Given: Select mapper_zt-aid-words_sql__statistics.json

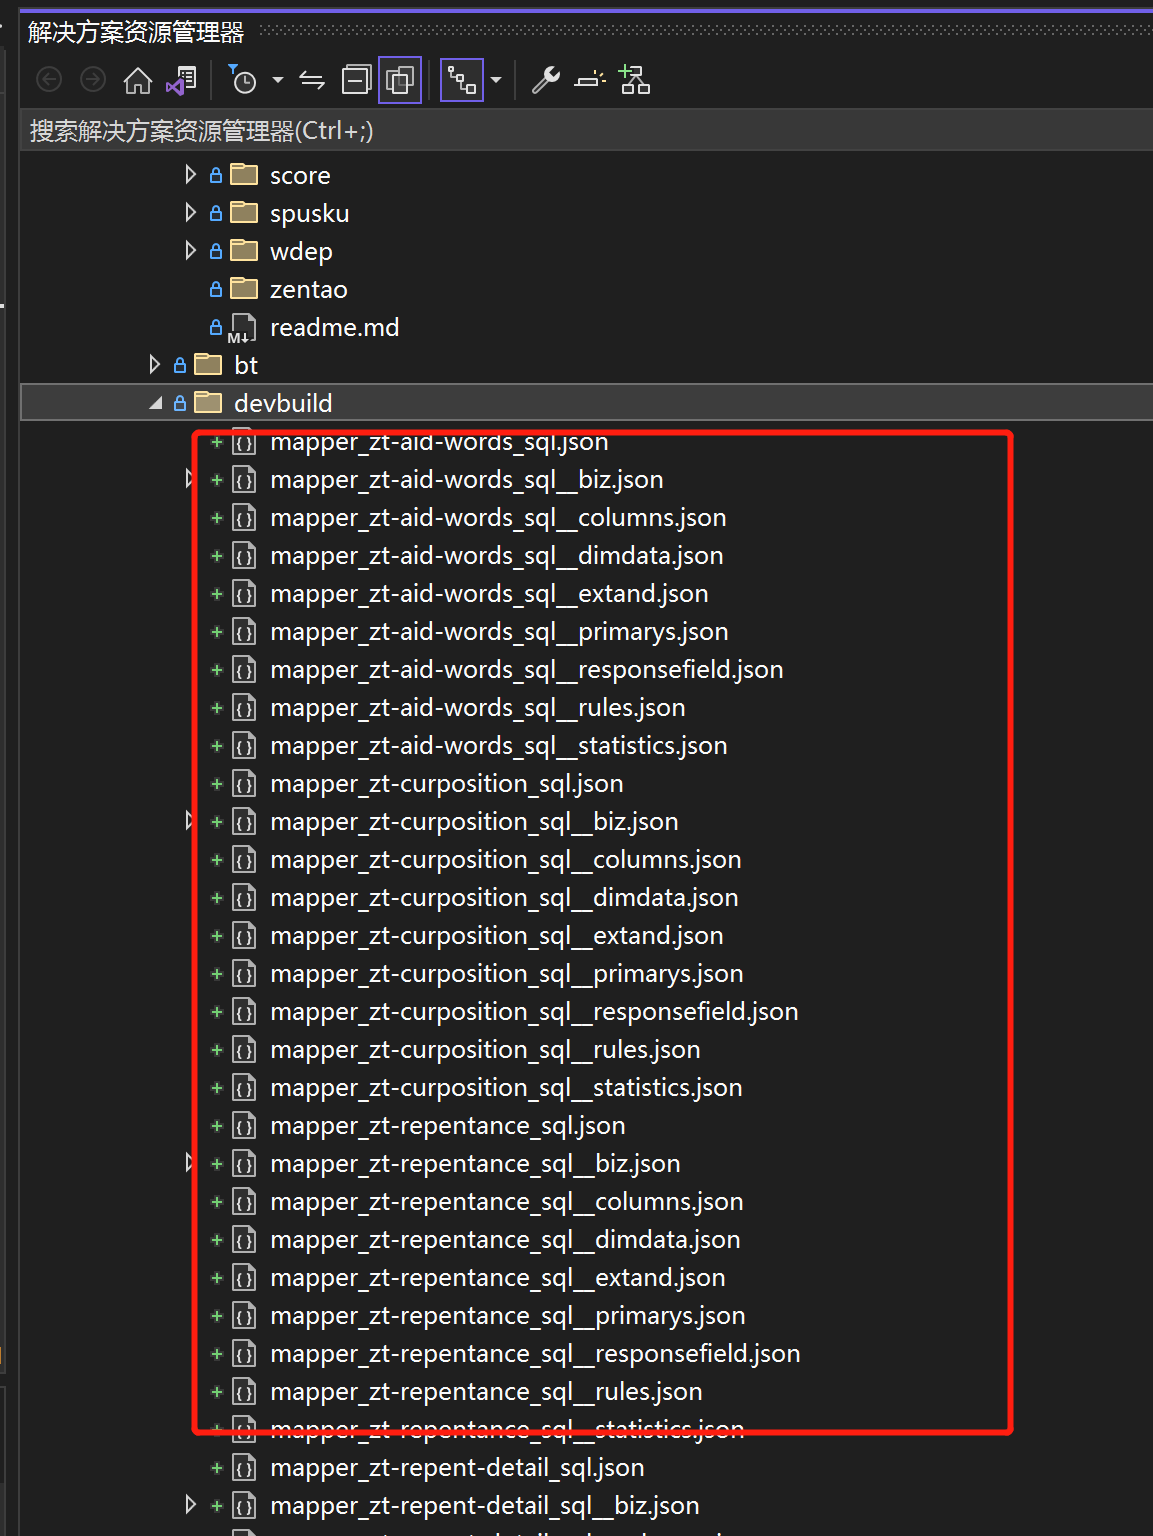Looking at the screenshot, I should pos(498,746).
